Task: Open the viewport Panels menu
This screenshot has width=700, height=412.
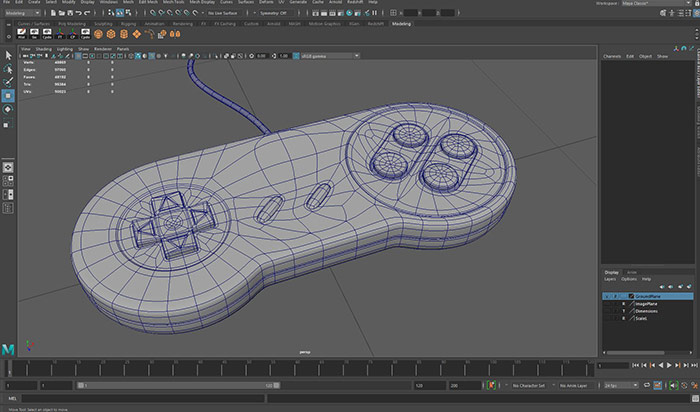Action: pos(123,49)
